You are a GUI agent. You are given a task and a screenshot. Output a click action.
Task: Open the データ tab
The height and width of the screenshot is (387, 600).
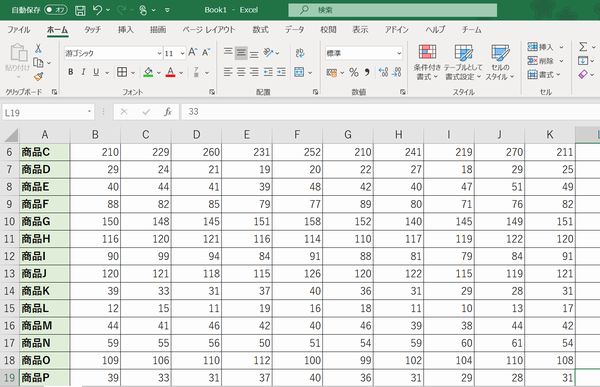tap(294, 29)
